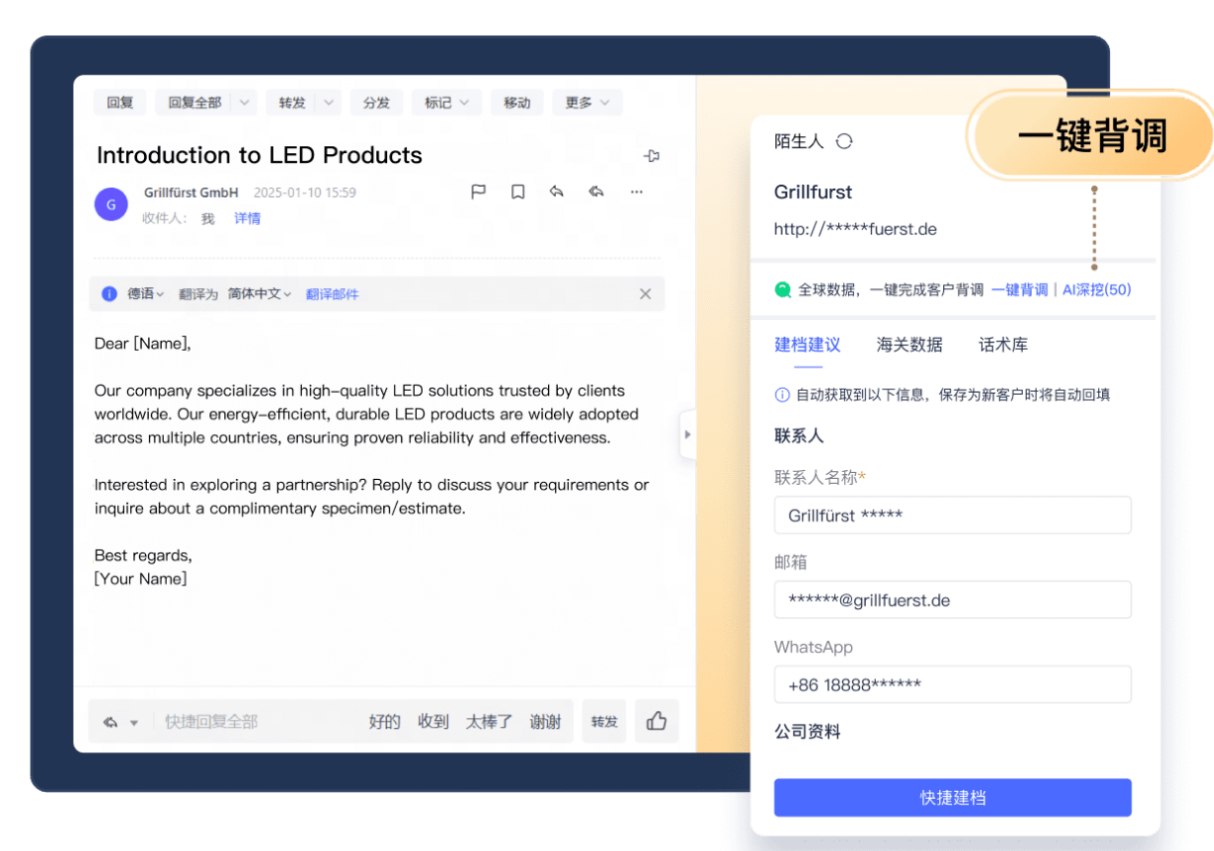
Task: Collapse the side panel with the arrow handle
Action: [x=687, y=434]
